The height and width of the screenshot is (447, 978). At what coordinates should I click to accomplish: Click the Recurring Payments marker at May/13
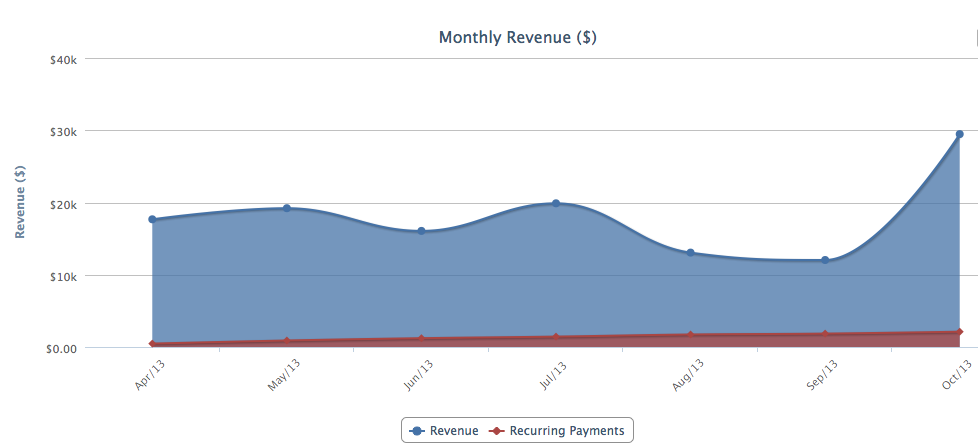[x=287, y=341]
